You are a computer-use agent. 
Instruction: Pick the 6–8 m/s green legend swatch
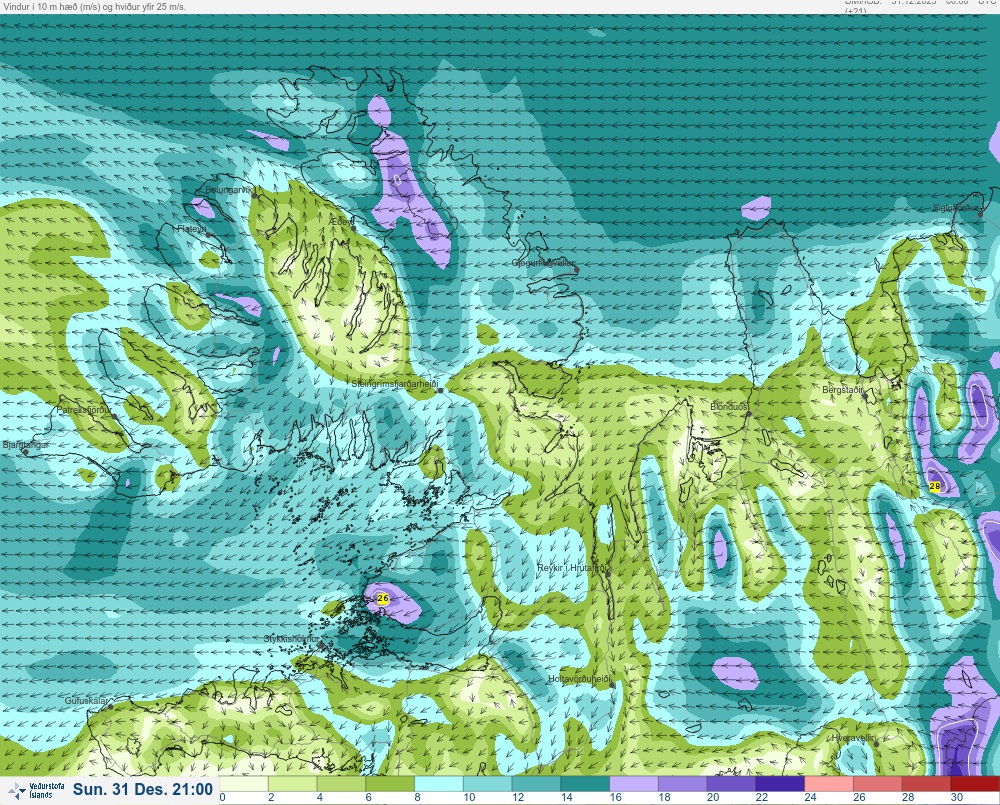(390, 783)
